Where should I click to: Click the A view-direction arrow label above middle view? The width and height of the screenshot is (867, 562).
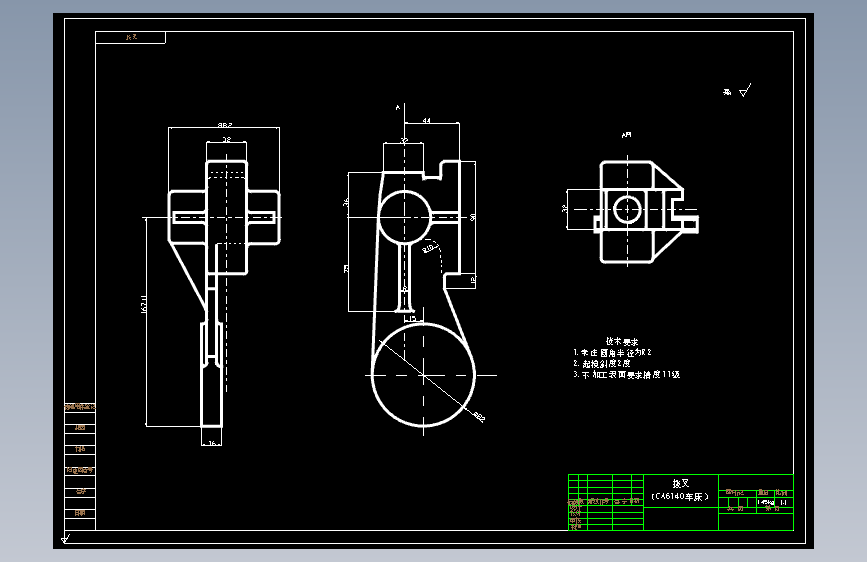click(398, 107)
